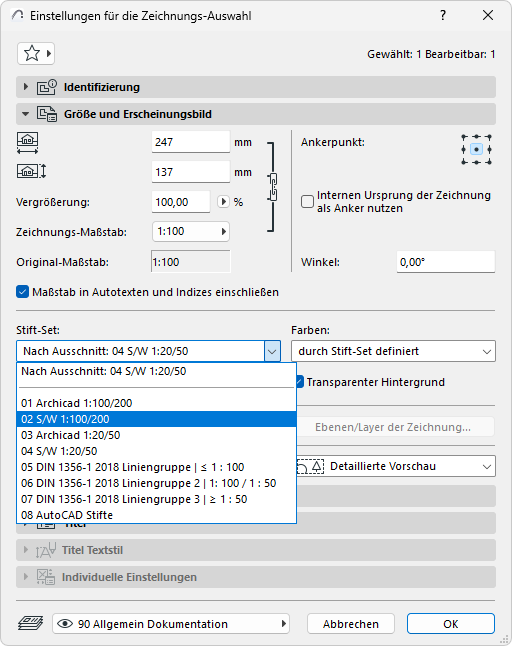Choose 06 DIN 1356-1 Liniengruppe 2
The height and width of the screenshot is (646, 512).
(157, 483)
